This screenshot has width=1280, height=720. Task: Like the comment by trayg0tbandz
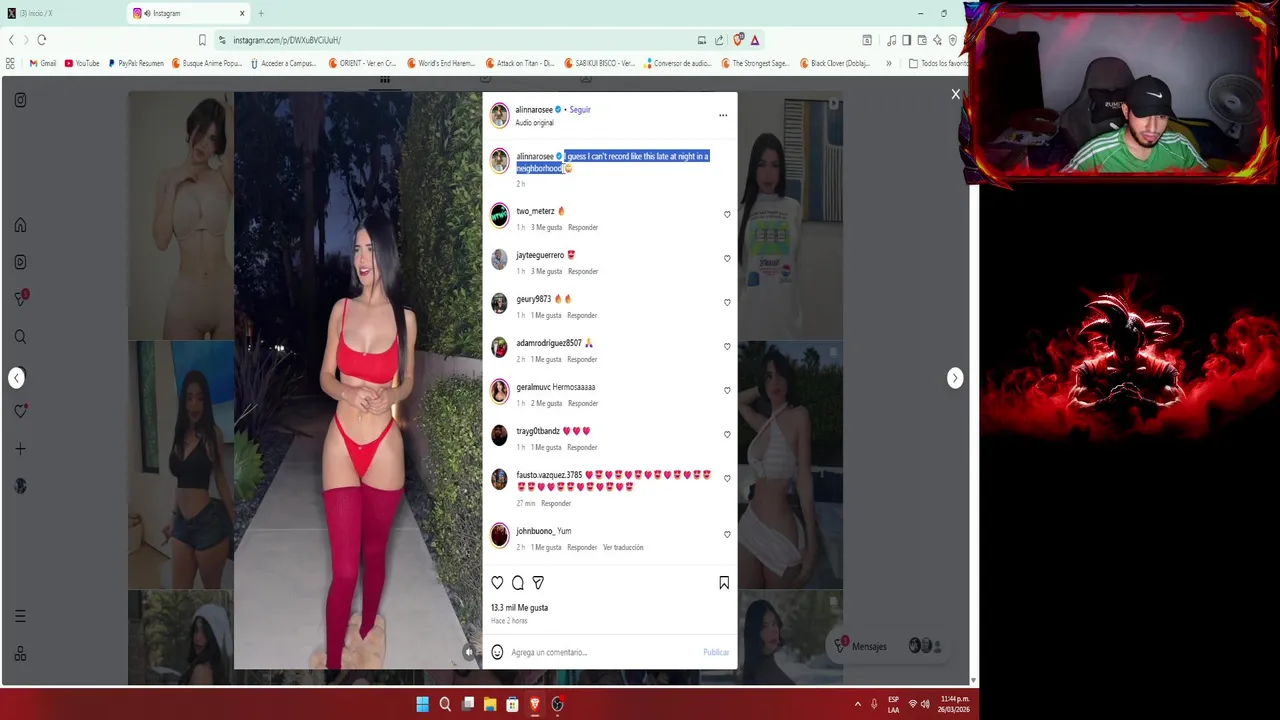[x=727, y=434]
